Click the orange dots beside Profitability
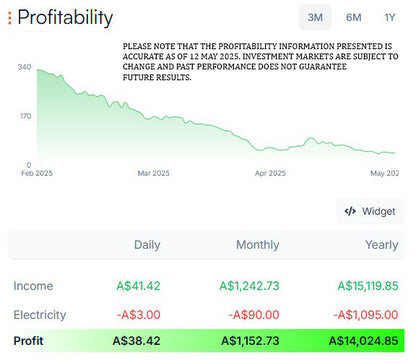This screenshot has width=416, height=363. click(10, 18)
